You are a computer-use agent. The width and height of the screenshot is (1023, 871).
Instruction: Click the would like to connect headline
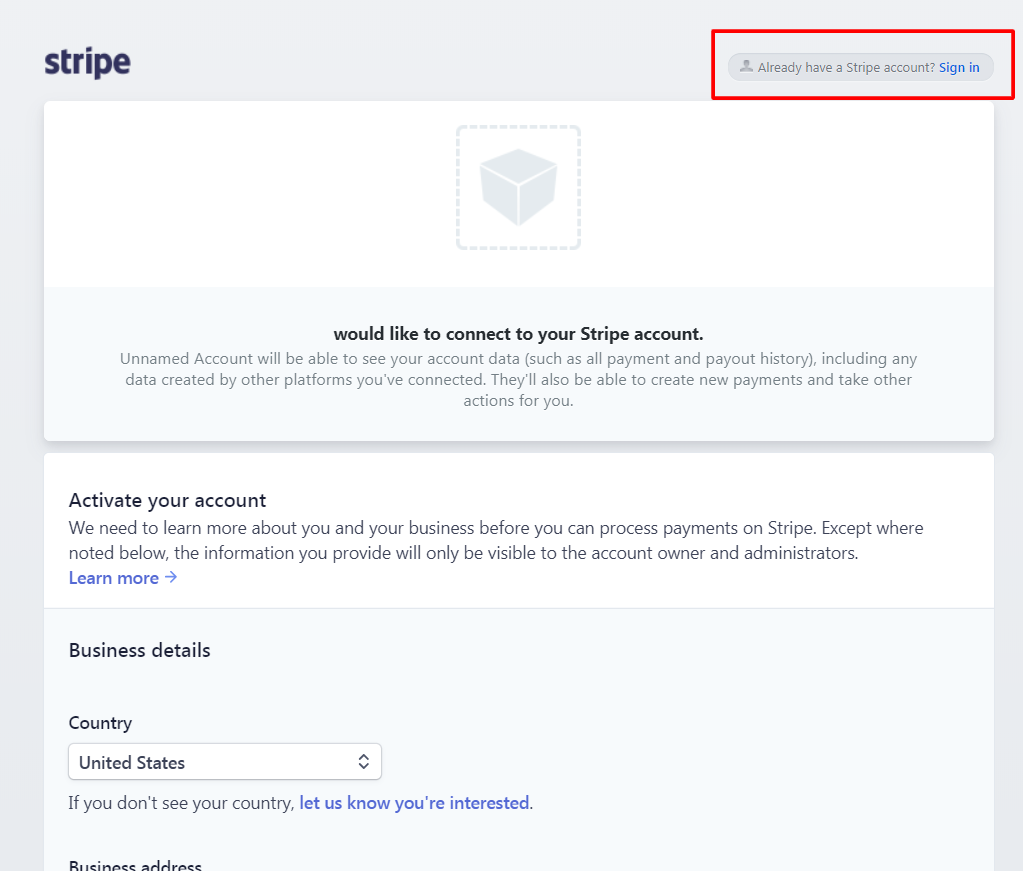pyautogui.click(x=519, y=334)
